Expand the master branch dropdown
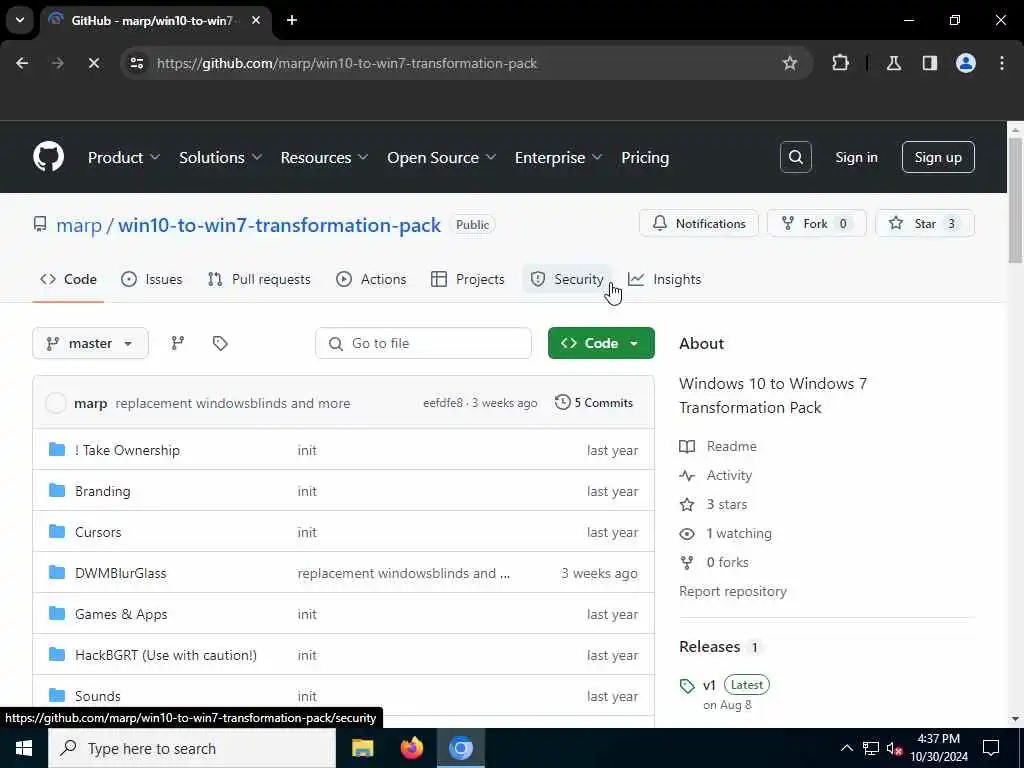The width and height of the screenshot is (1024, 768). (x=90, y=343)
